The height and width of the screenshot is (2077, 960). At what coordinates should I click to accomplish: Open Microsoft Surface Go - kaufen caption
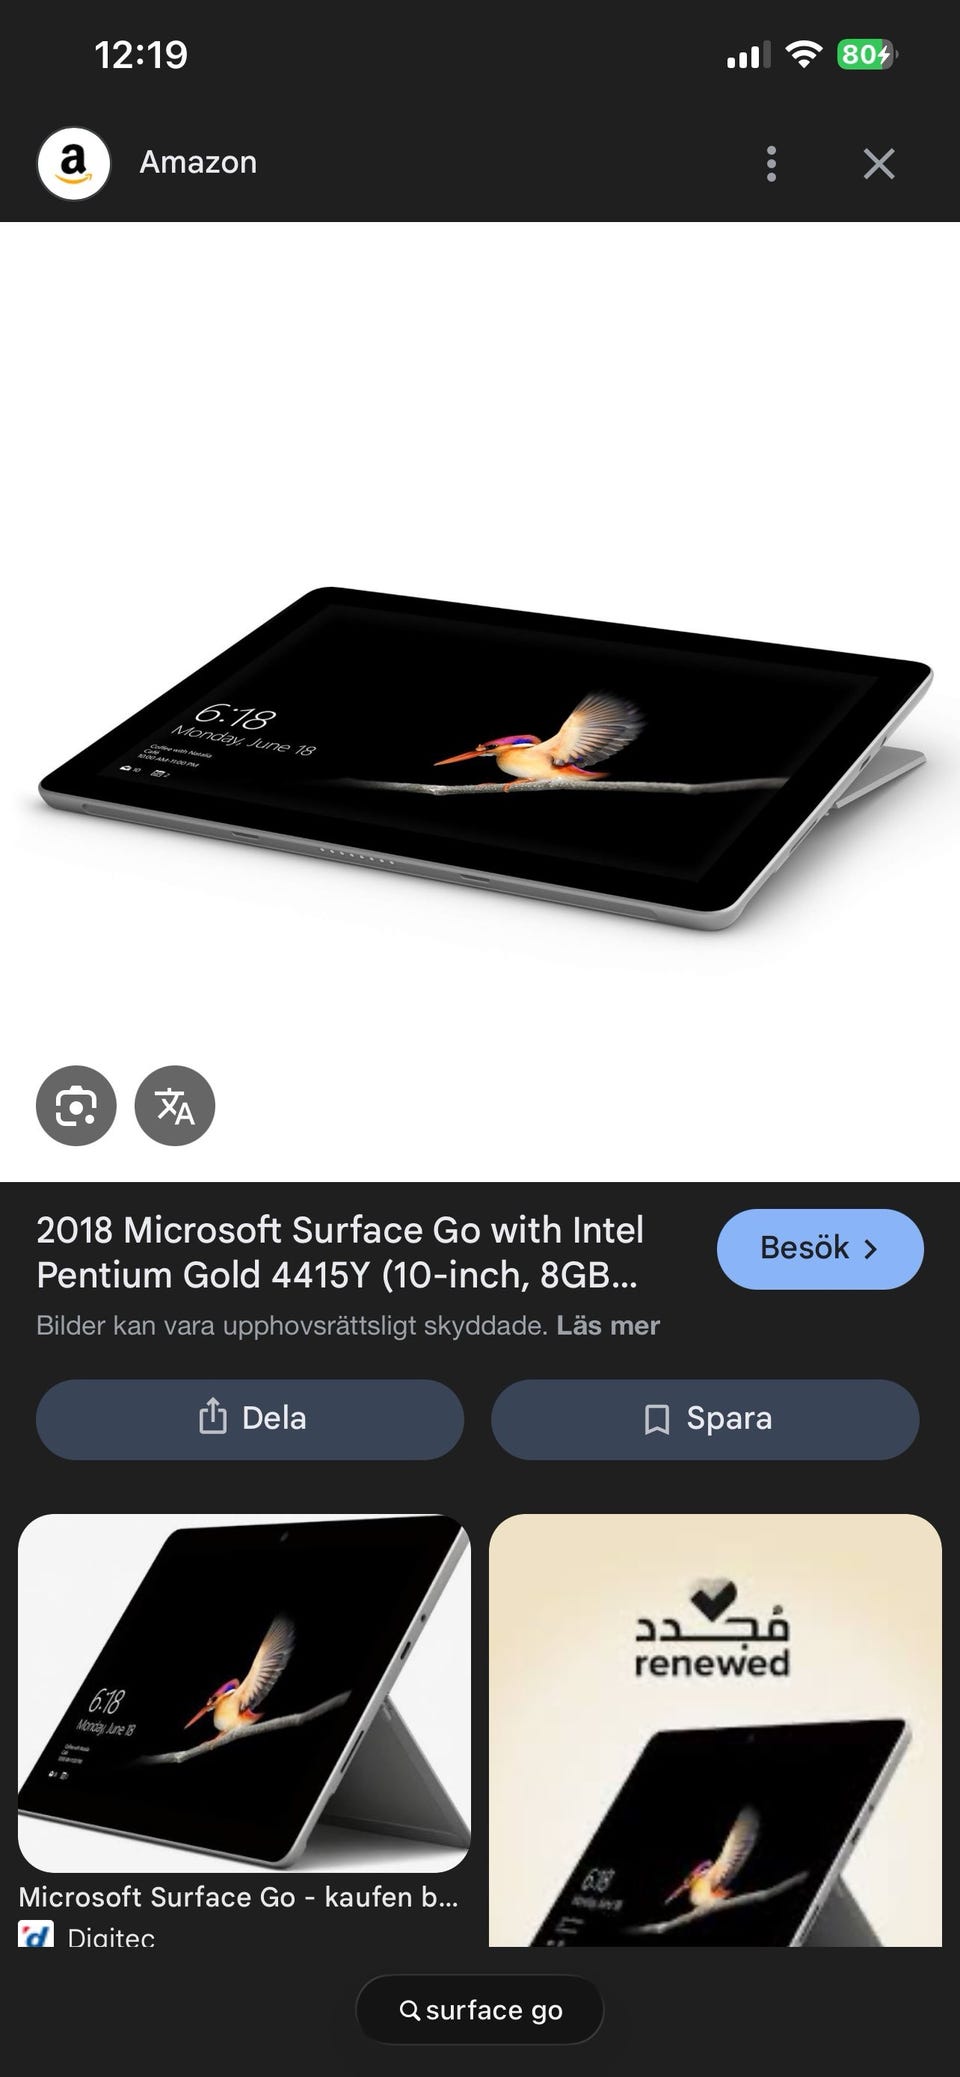238,1896
